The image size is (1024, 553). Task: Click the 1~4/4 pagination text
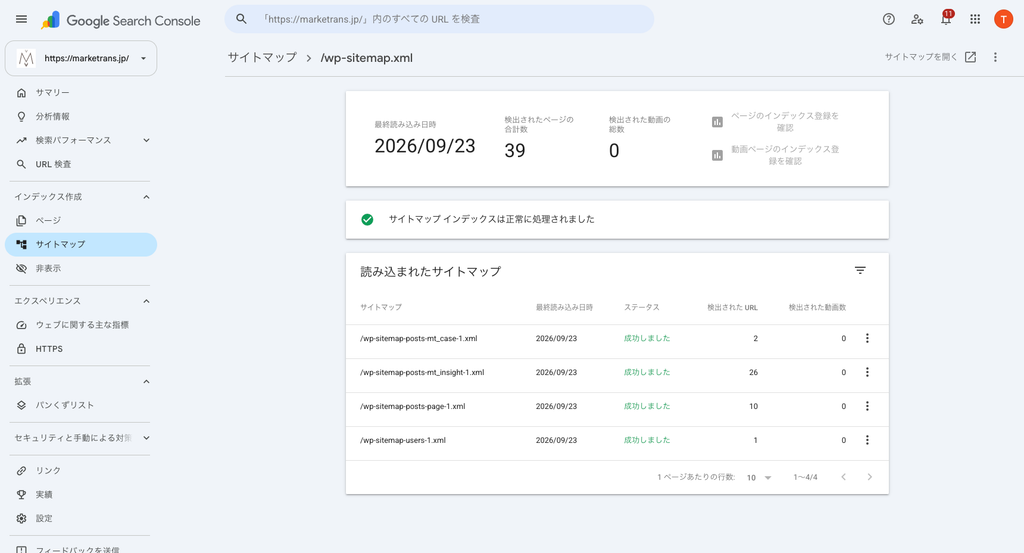pos(805,477)
